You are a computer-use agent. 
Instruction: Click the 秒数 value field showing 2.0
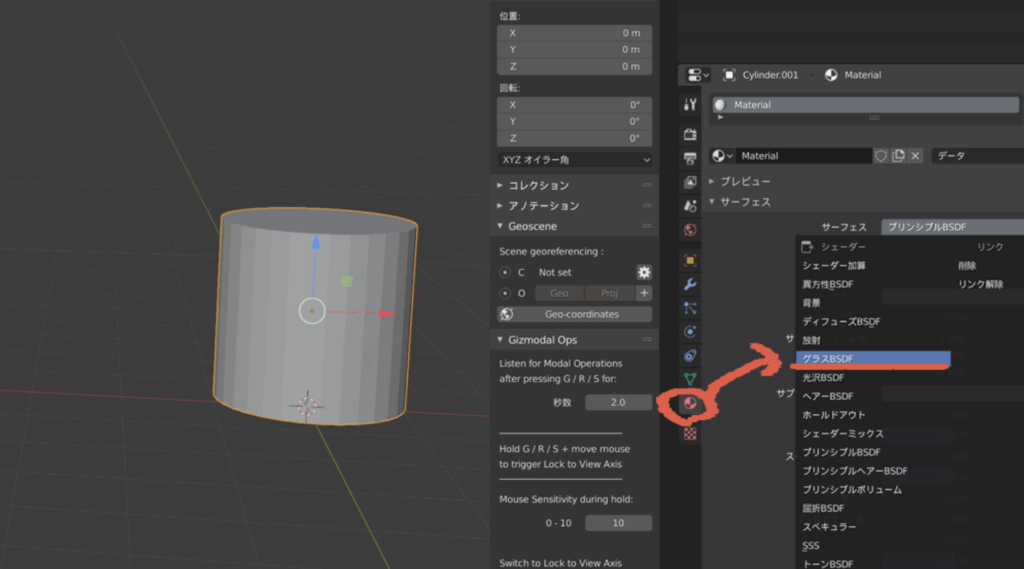click(x=618, y=402)
